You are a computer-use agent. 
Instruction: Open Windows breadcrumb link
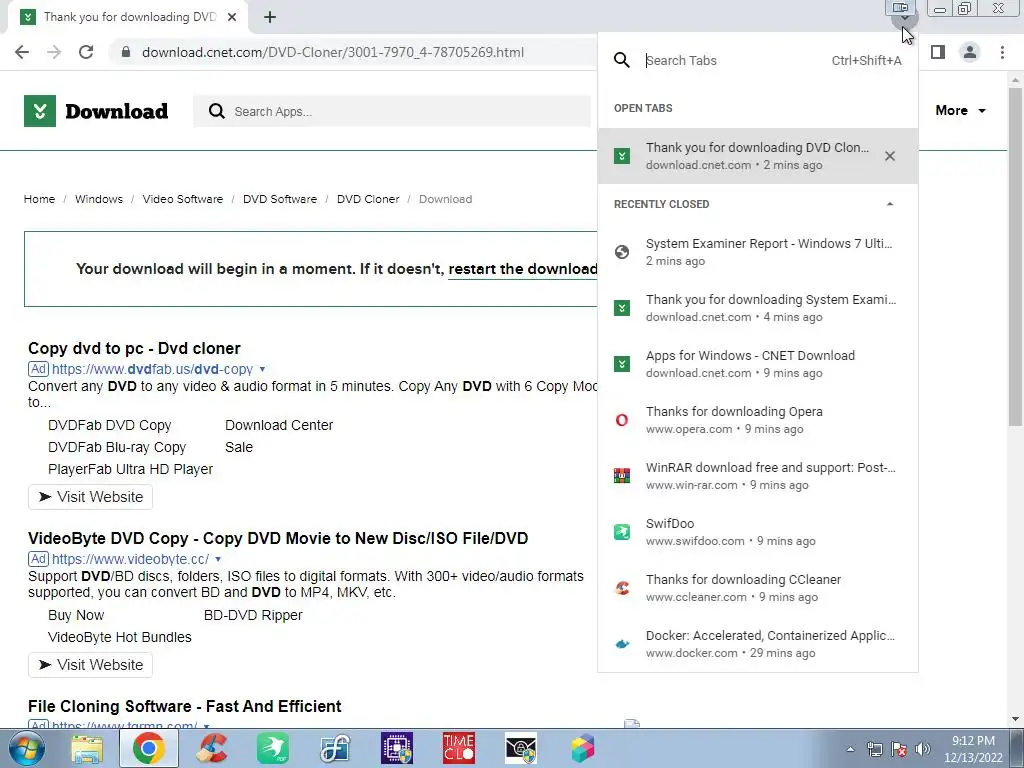[x=99, y=199]
